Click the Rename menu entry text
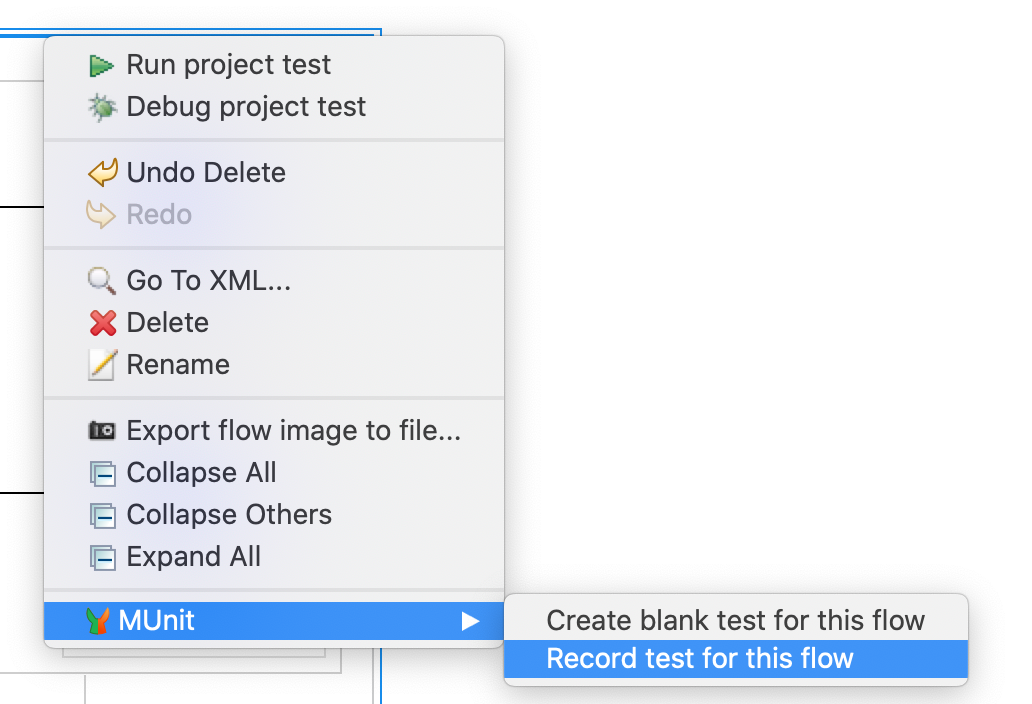This screenshot has width=1032, height=704. (178, 365)
